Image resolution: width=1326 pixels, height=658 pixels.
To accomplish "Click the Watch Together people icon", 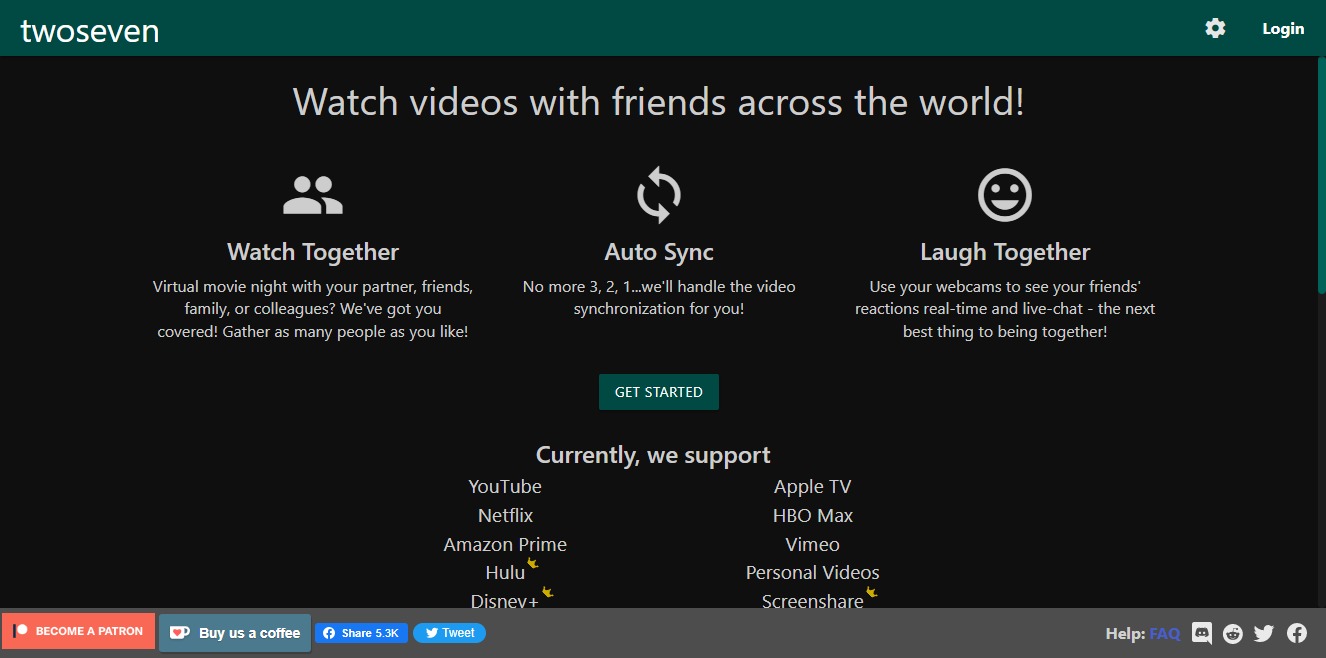I will (313, 196).
